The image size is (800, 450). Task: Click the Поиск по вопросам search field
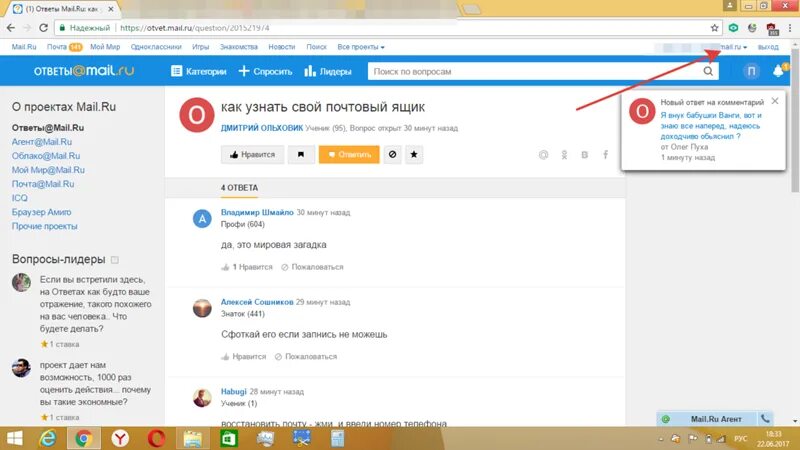(536, 71)
